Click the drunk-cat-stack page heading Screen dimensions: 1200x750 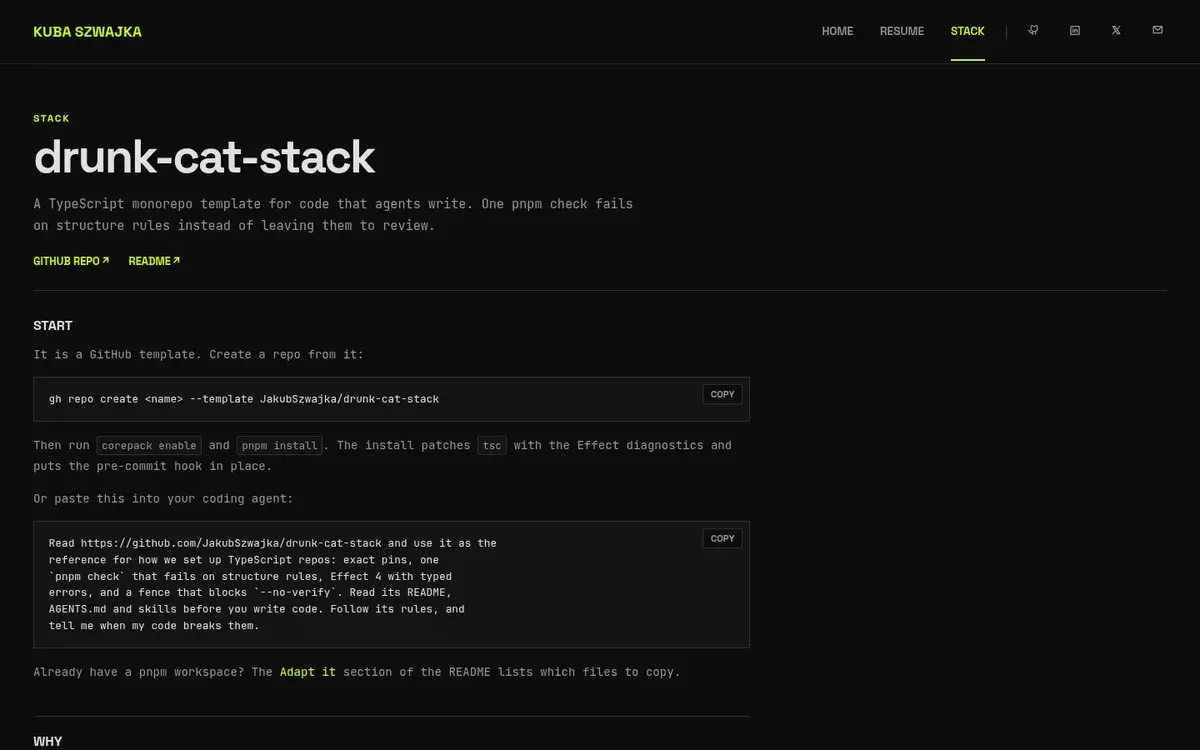click(x=204, y=157)
